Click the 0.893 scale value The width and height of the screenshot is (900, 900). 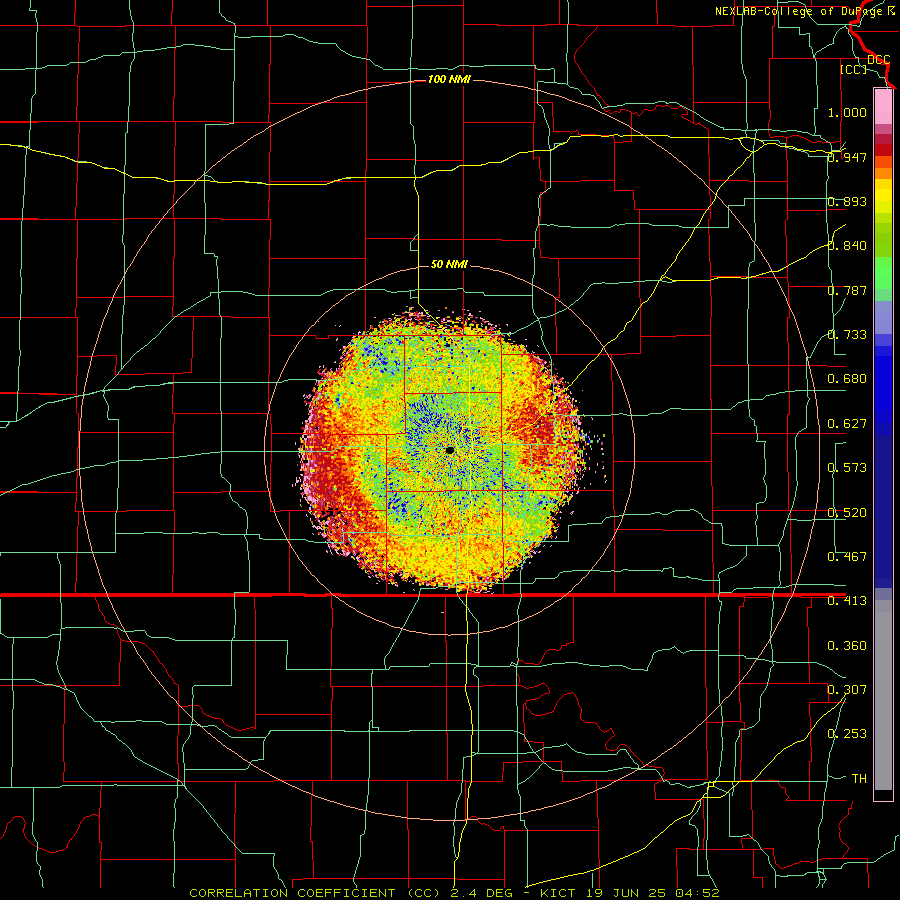pyautogui.click(x=847, y=201)
